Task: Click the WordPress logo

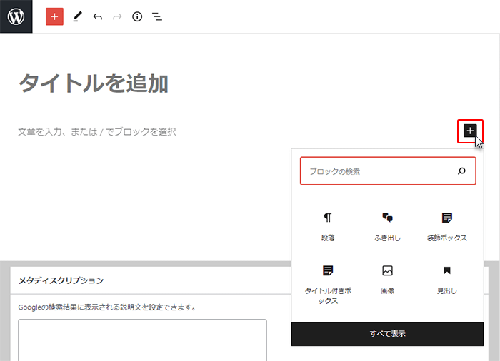Action: click(16, 16)
